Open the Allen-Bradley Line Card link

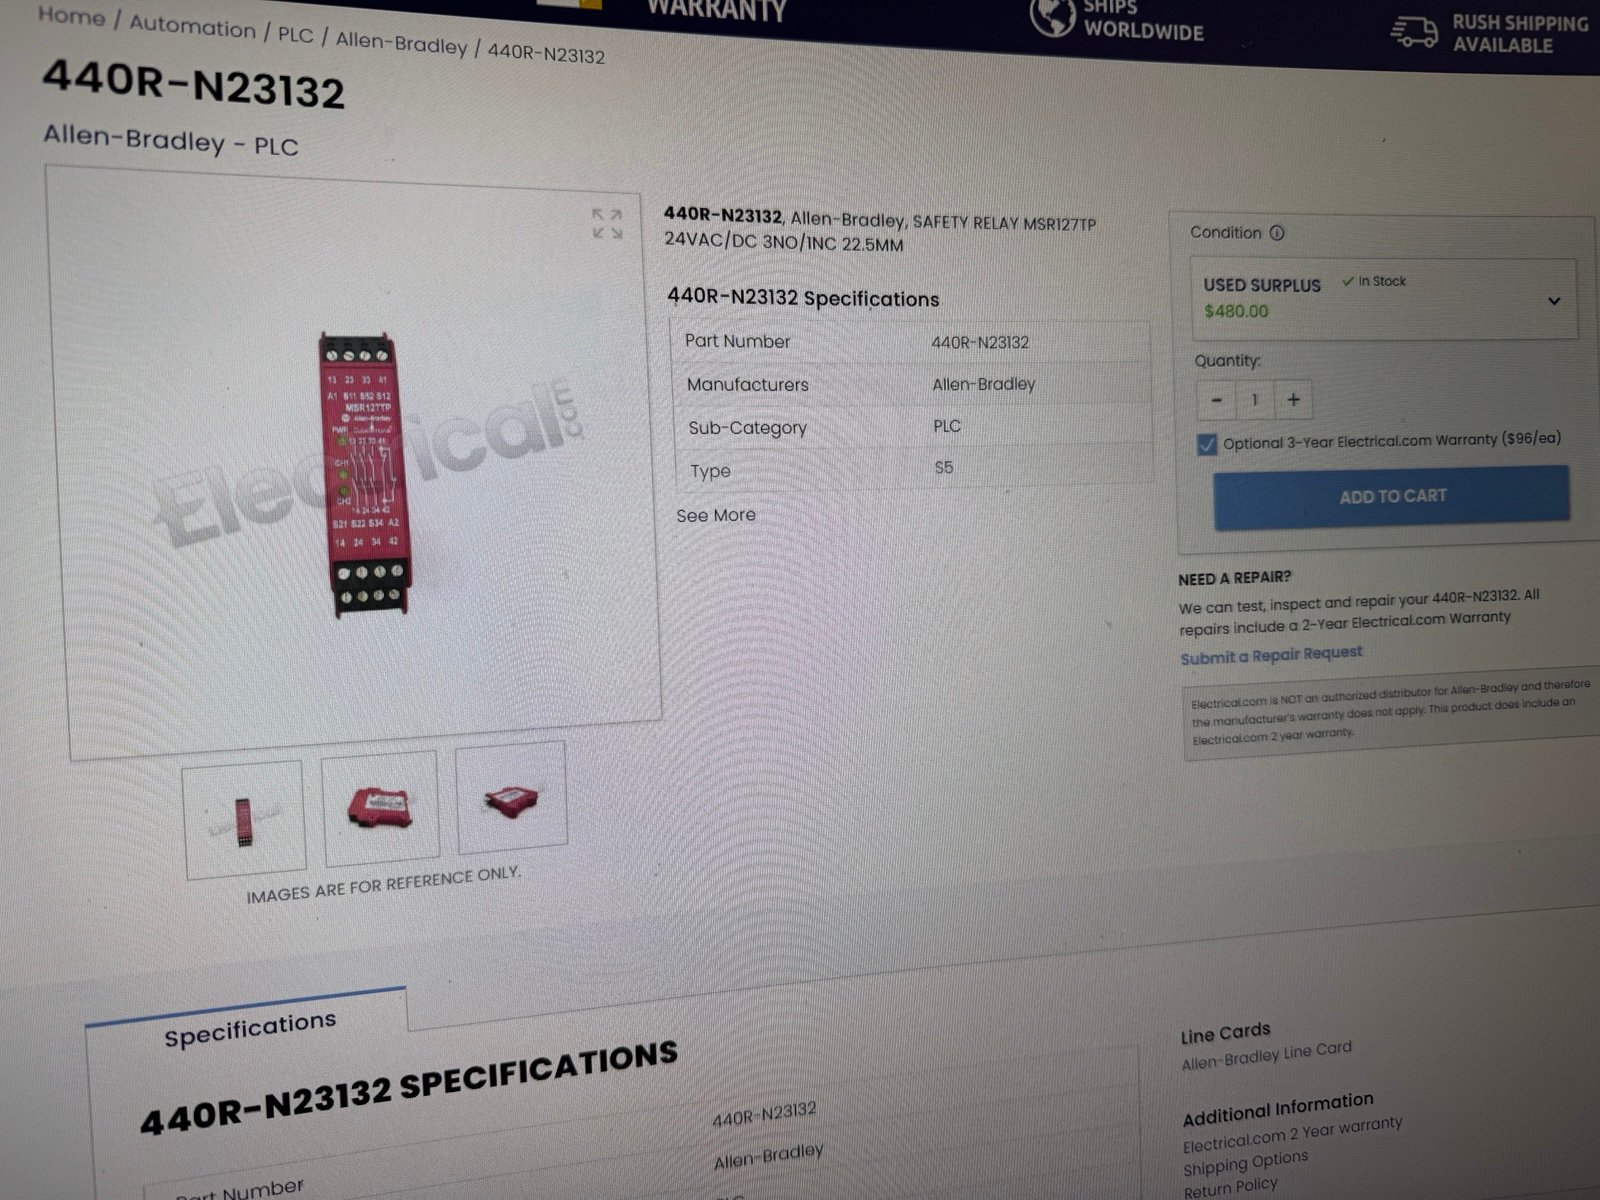click(x=1266, y=1055)
